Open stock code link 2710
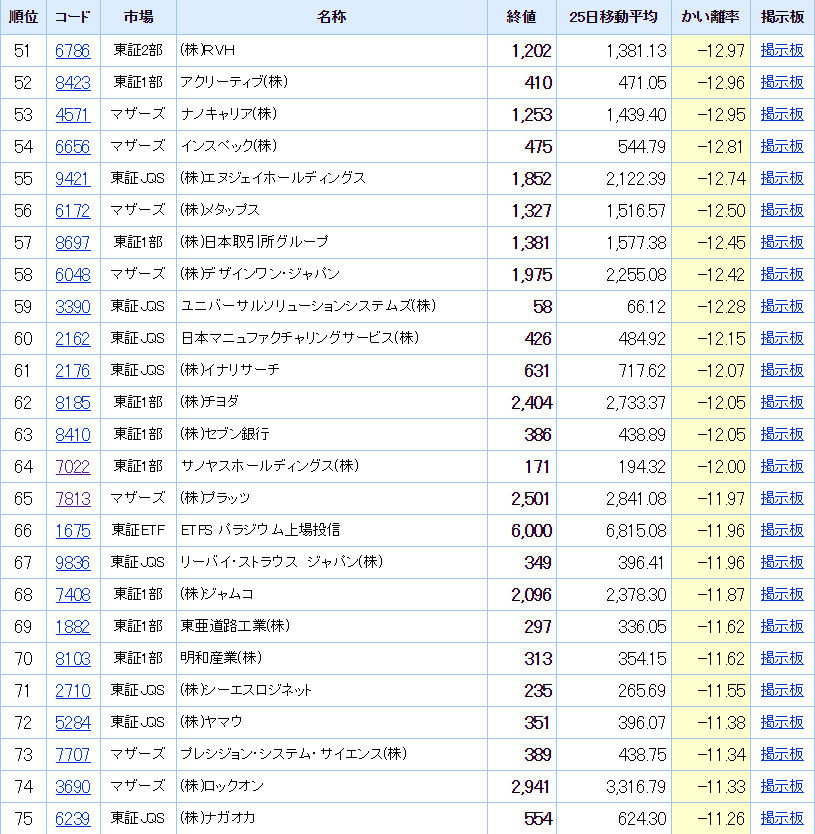Viewport: 815px width, 834px height. [73, 691]
